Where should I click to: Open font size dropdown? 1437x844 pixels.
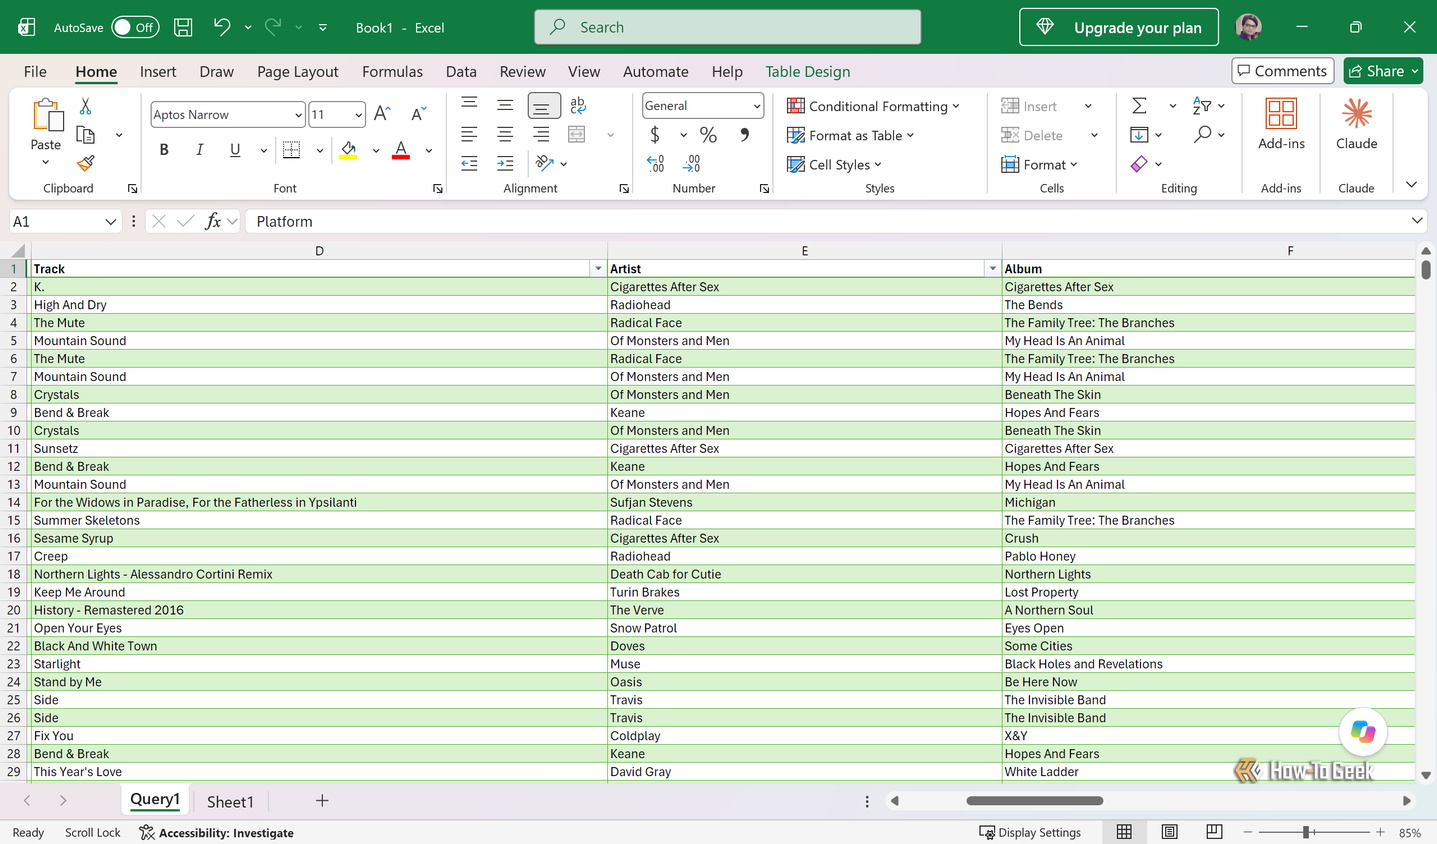358,115
